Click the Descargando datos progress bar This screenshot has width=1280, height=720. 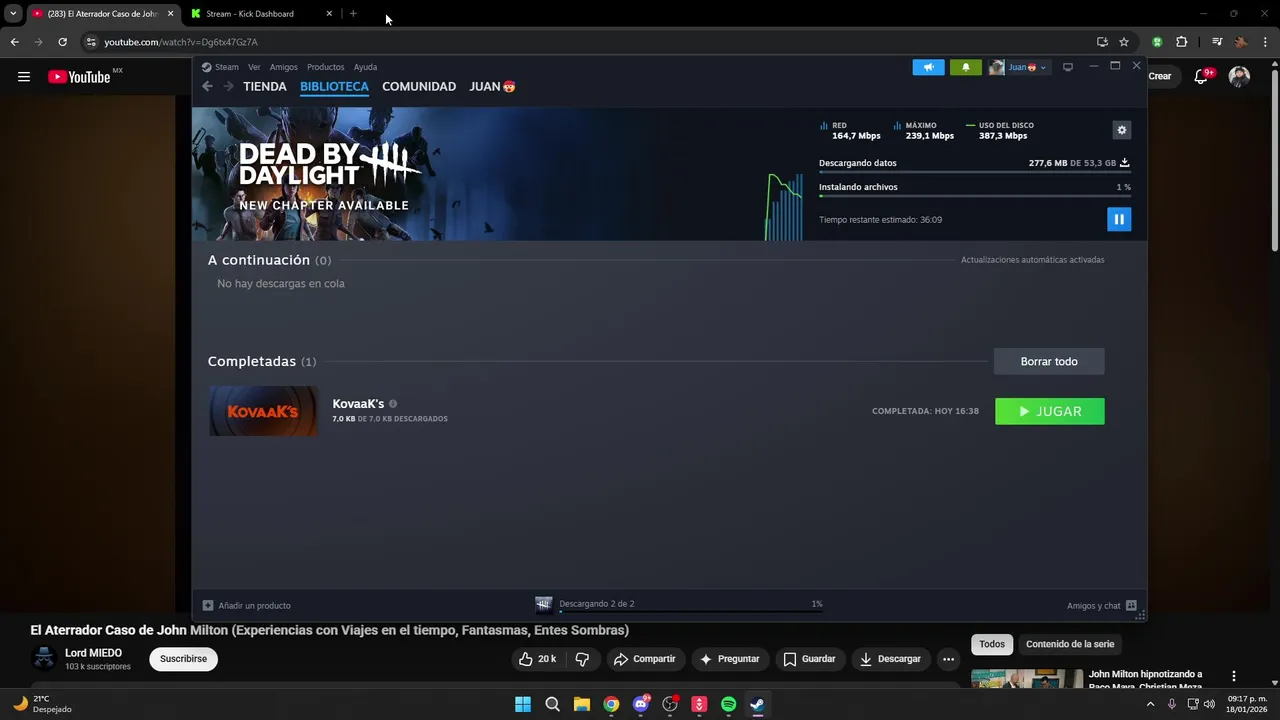click(x=975, y=172)
